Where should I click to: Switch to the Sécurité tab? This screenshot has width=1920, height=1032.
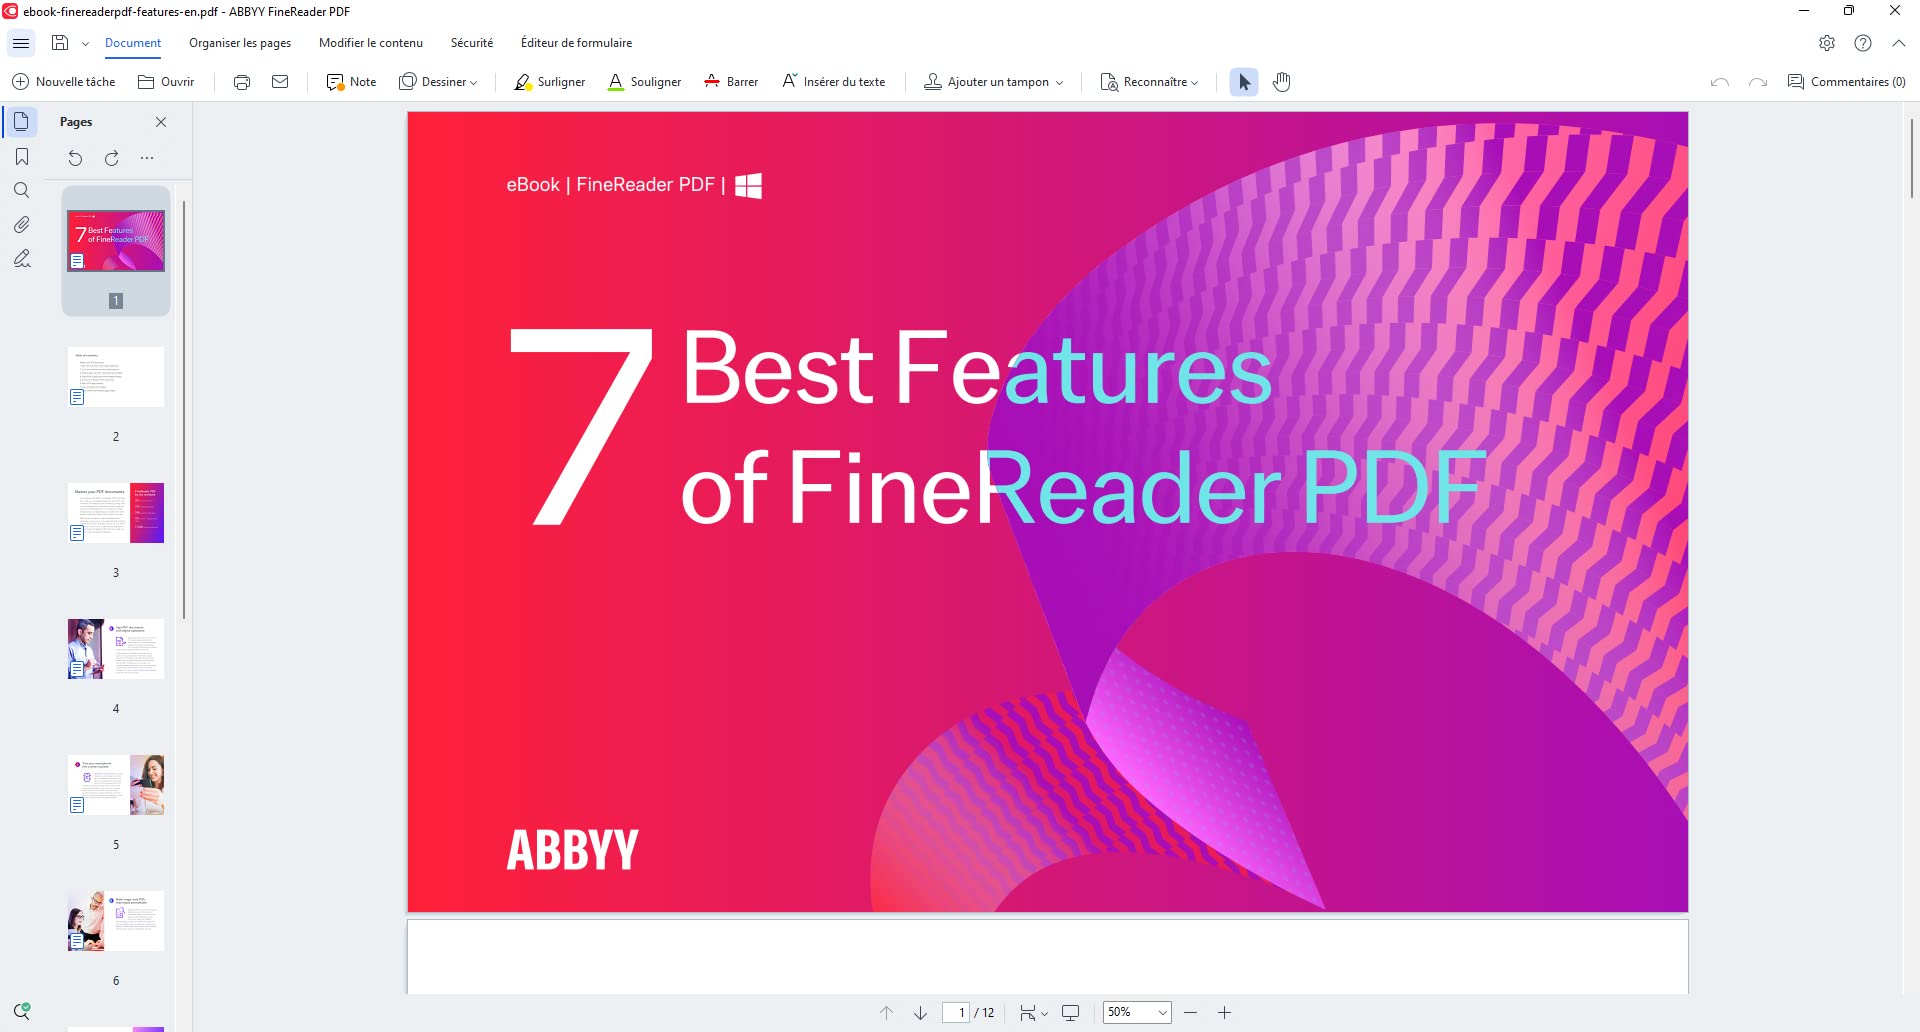(x=472, y=43)
